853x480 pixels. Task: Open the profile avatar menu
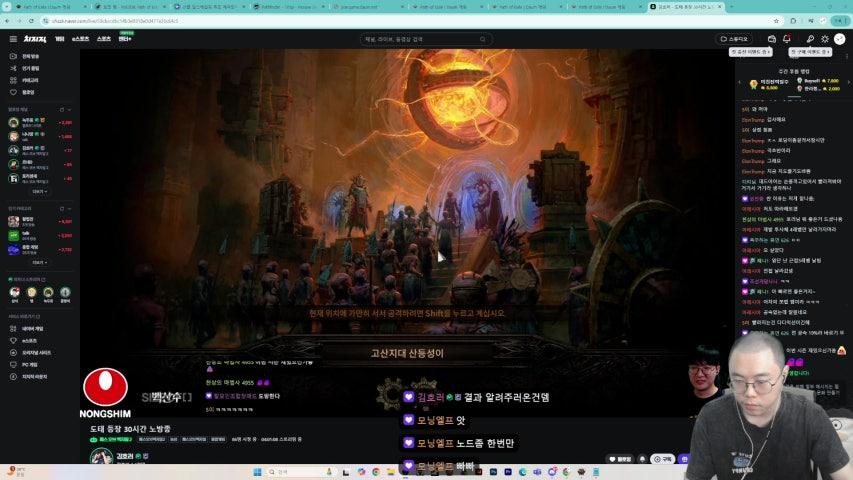point(839,39)
